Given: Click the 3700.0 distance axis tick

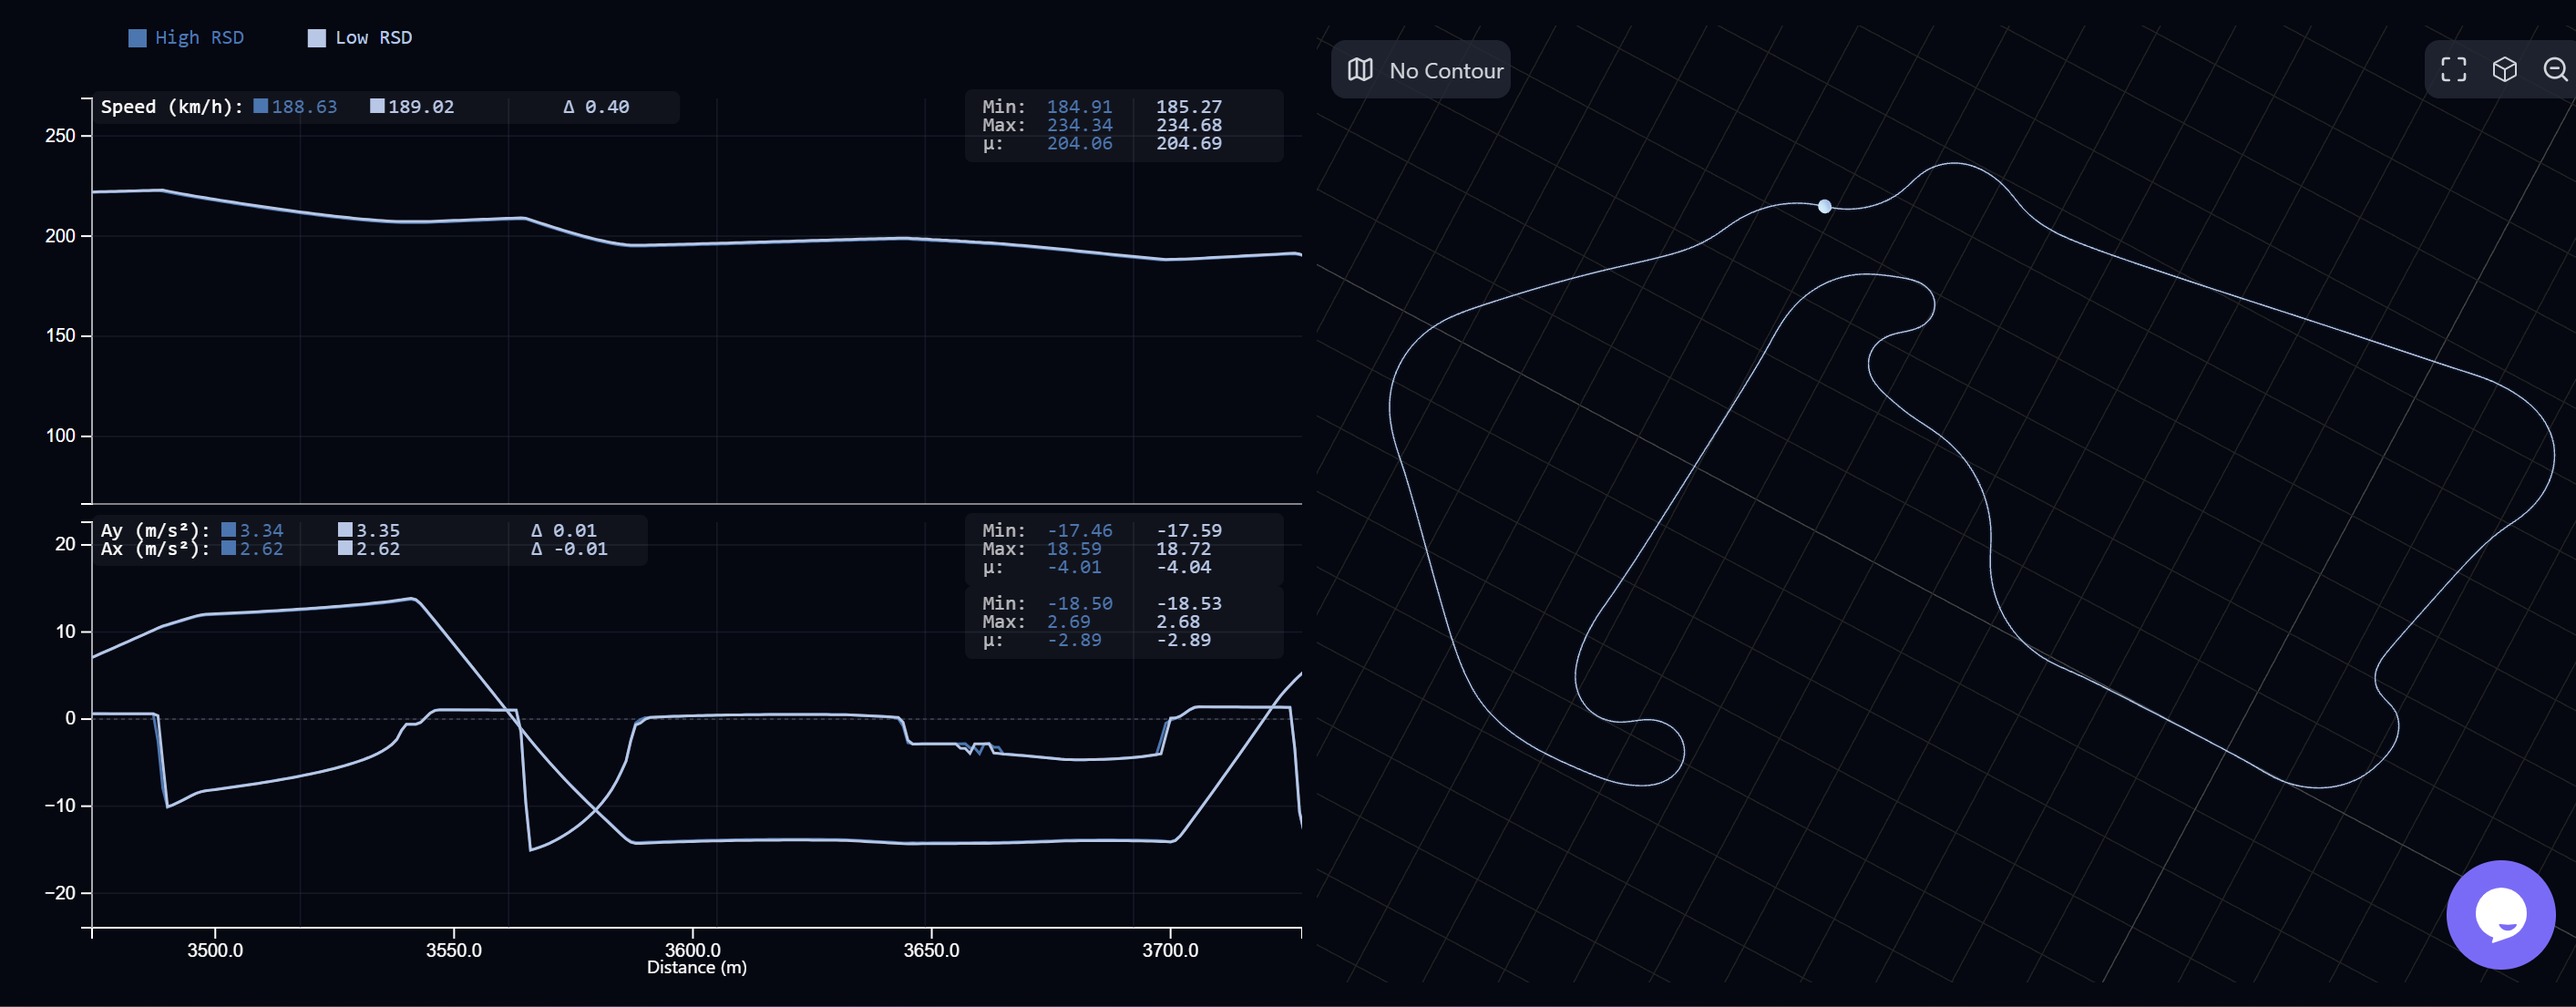Looking at the screenshot, I should [x=1170, y=950].
